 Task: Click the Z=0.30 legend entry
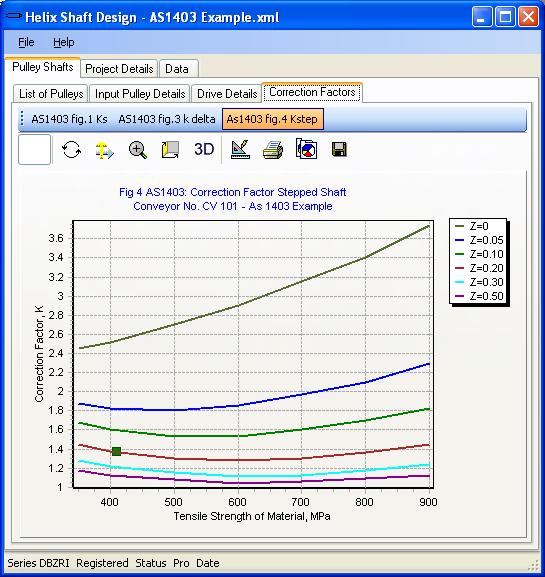pos(479,282)
